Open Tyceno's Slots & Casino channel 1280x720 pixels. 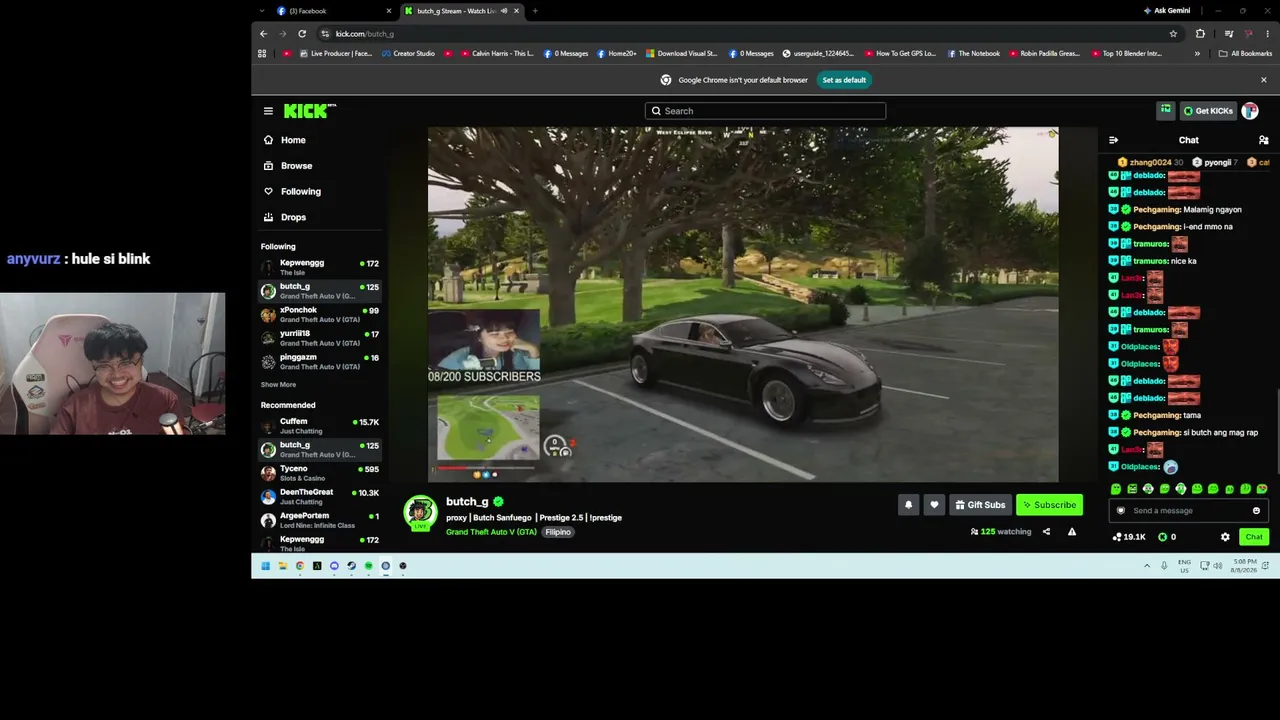(x=320, y=473)
